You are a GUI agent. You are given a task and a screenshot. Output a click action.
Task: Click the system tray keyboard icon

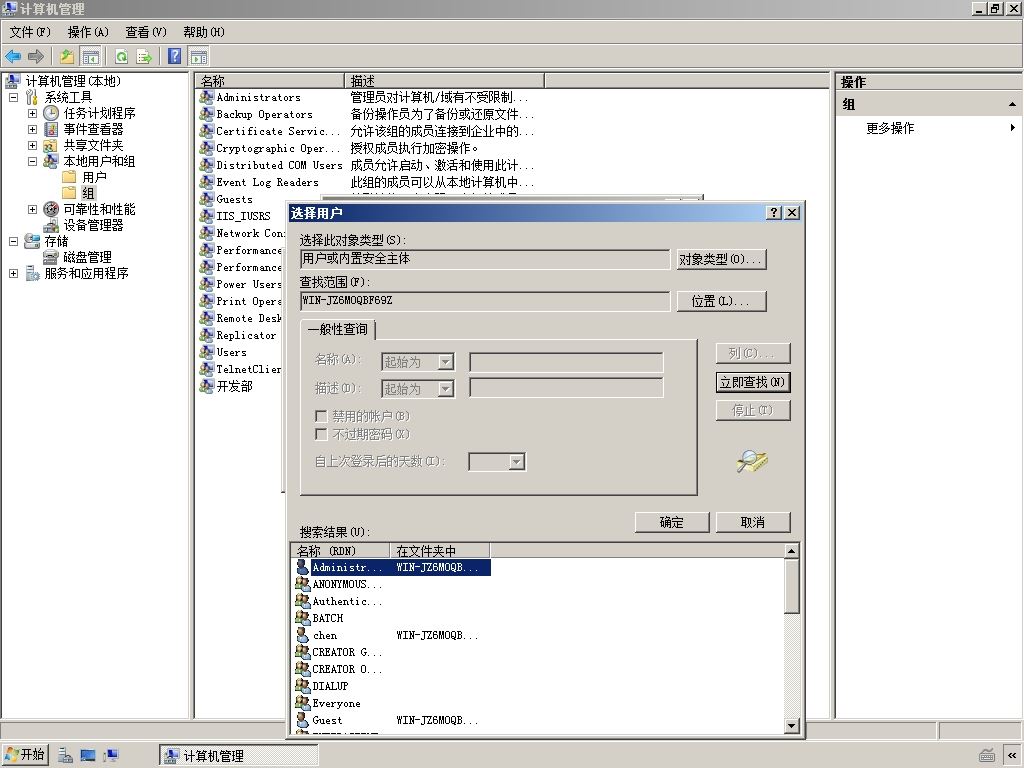[987, 756]
